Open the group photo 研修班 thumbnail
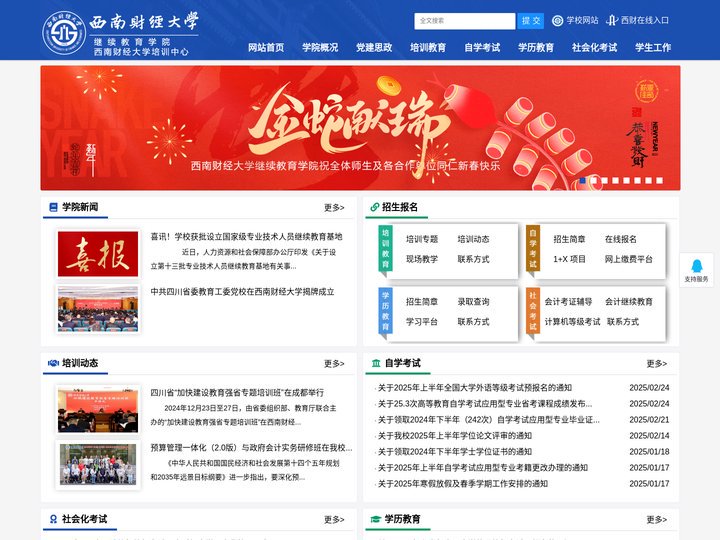 pyautogui.click(x=98, y=465)
